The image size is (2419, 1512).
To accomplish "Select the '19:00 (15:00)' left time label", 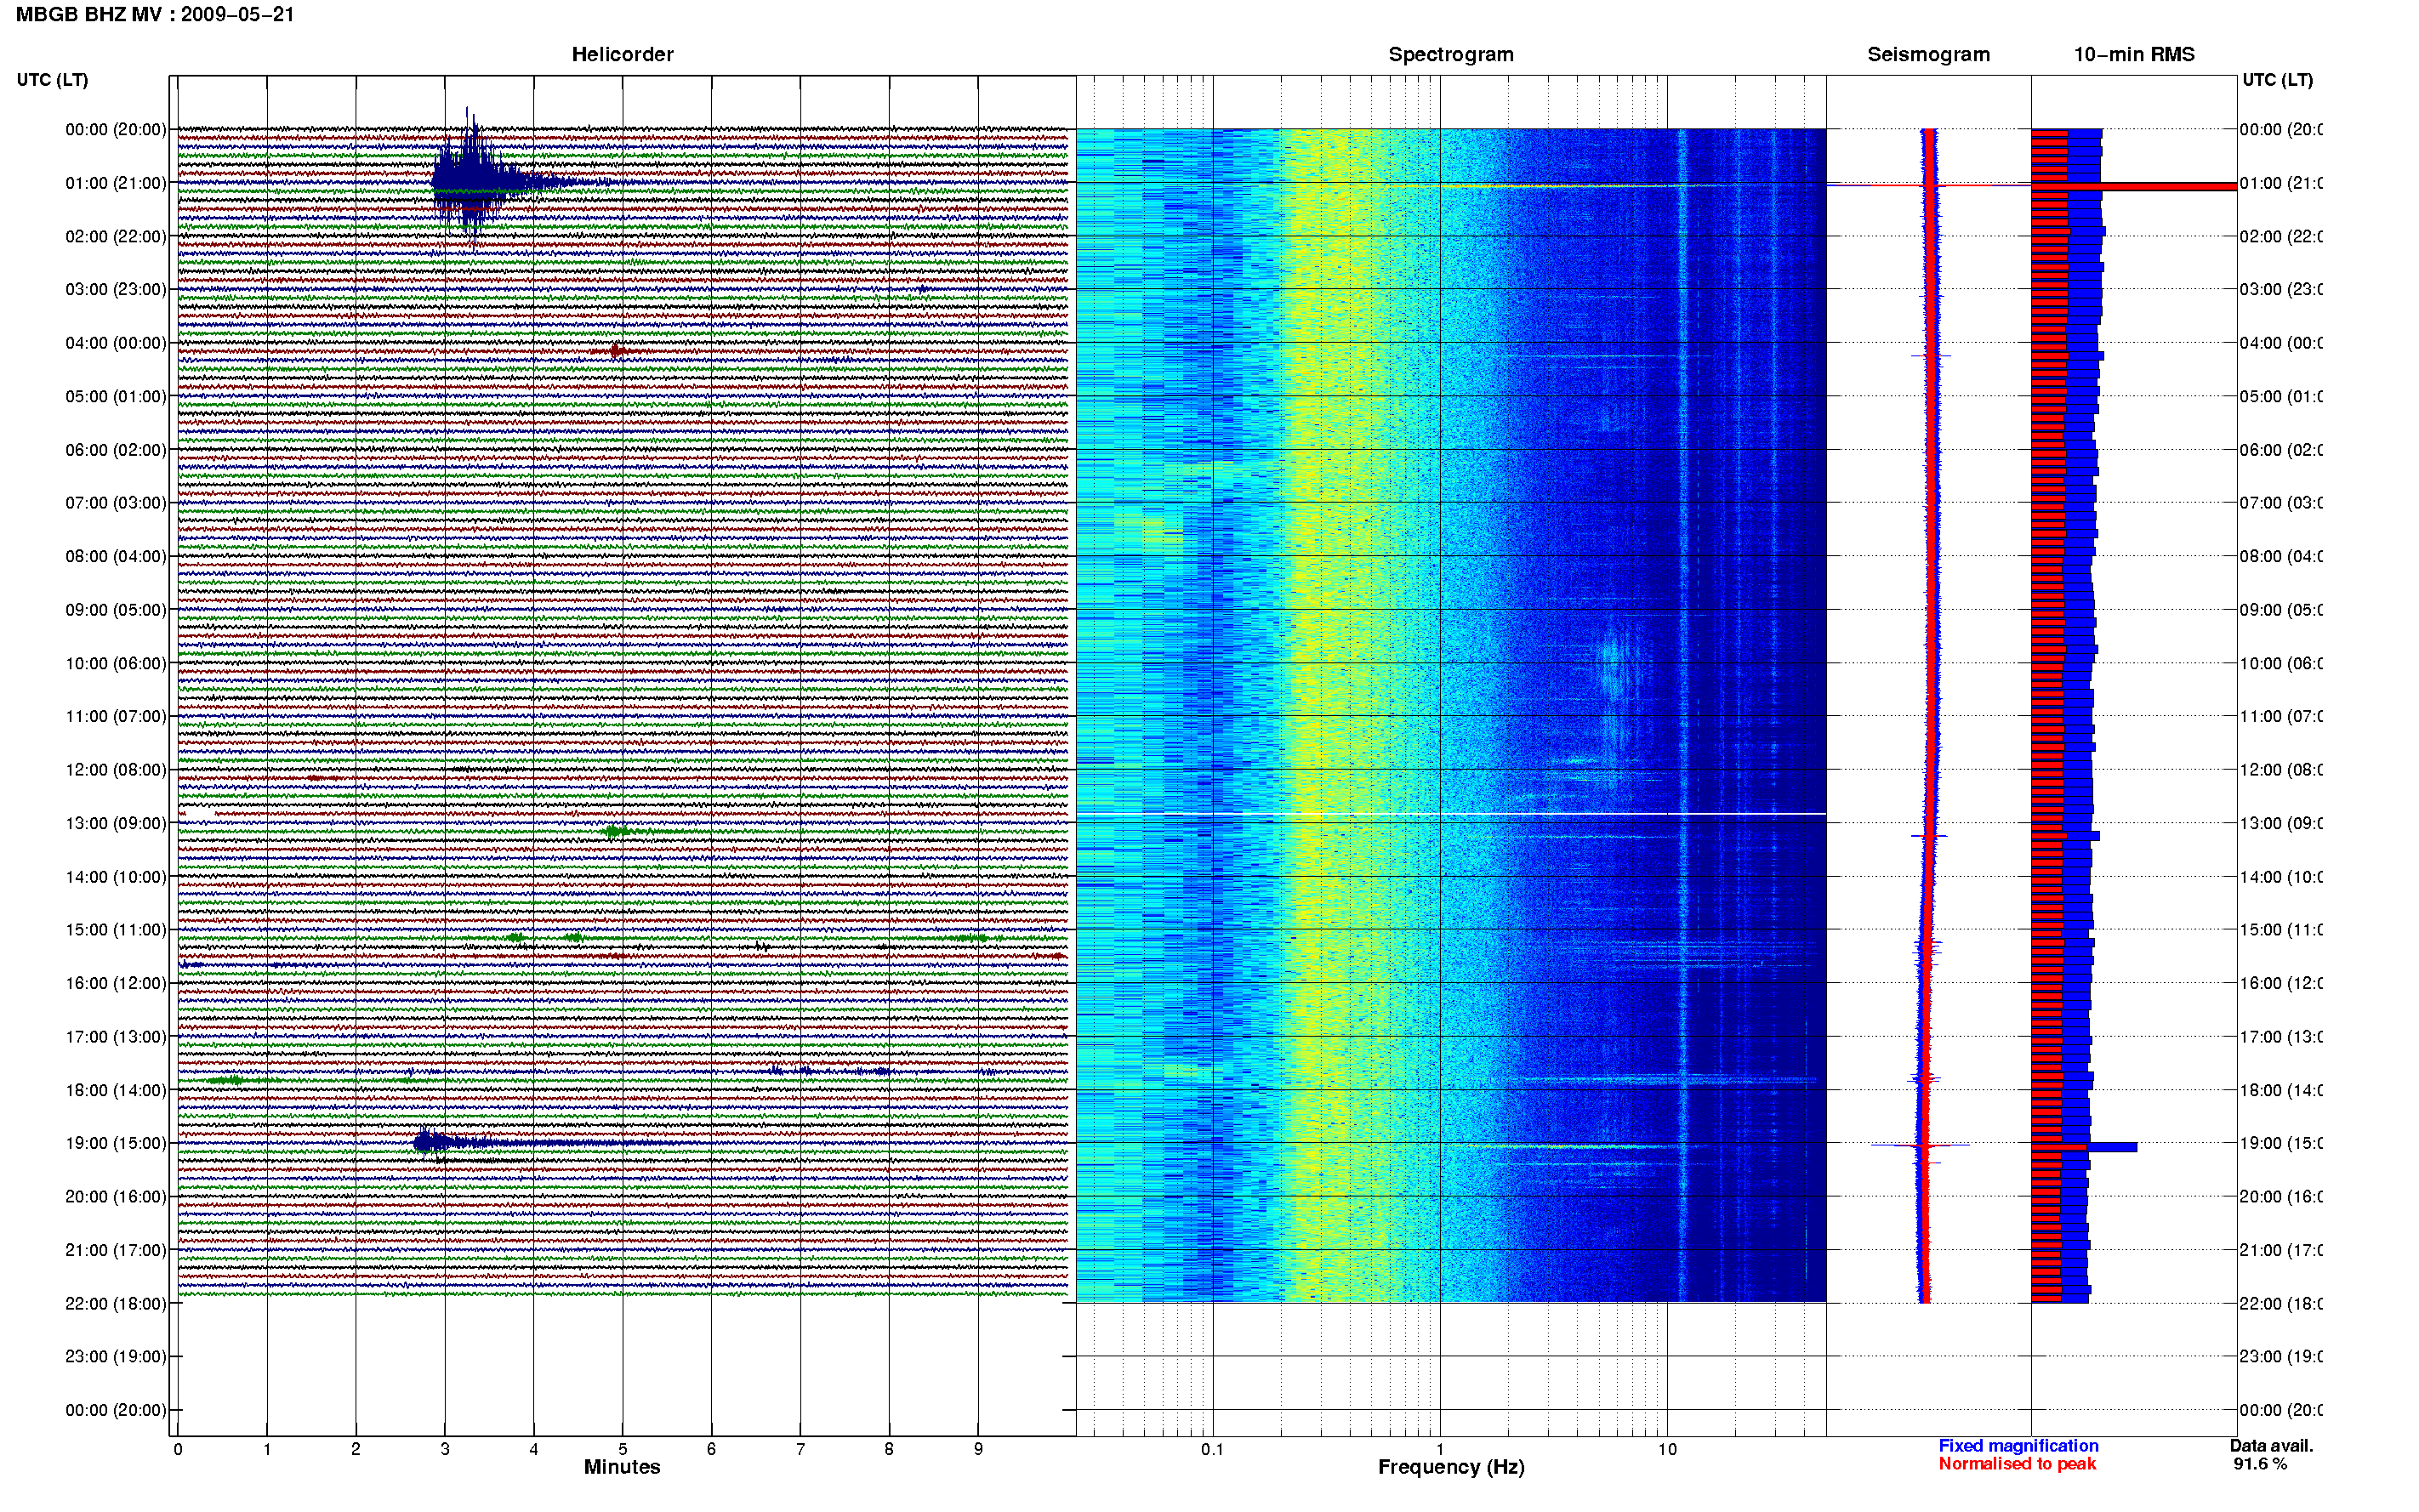I will point(115,1144).
